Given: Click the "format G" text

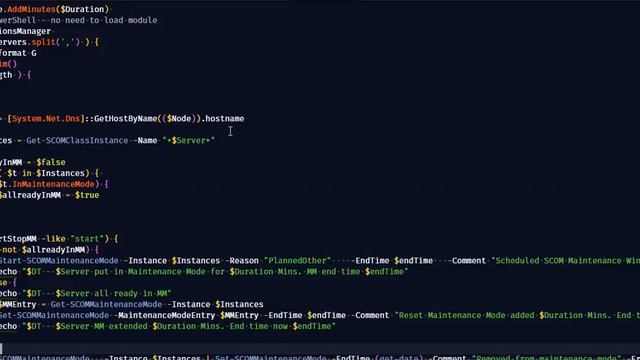Looking at the screenshot, I should point(18,53).
